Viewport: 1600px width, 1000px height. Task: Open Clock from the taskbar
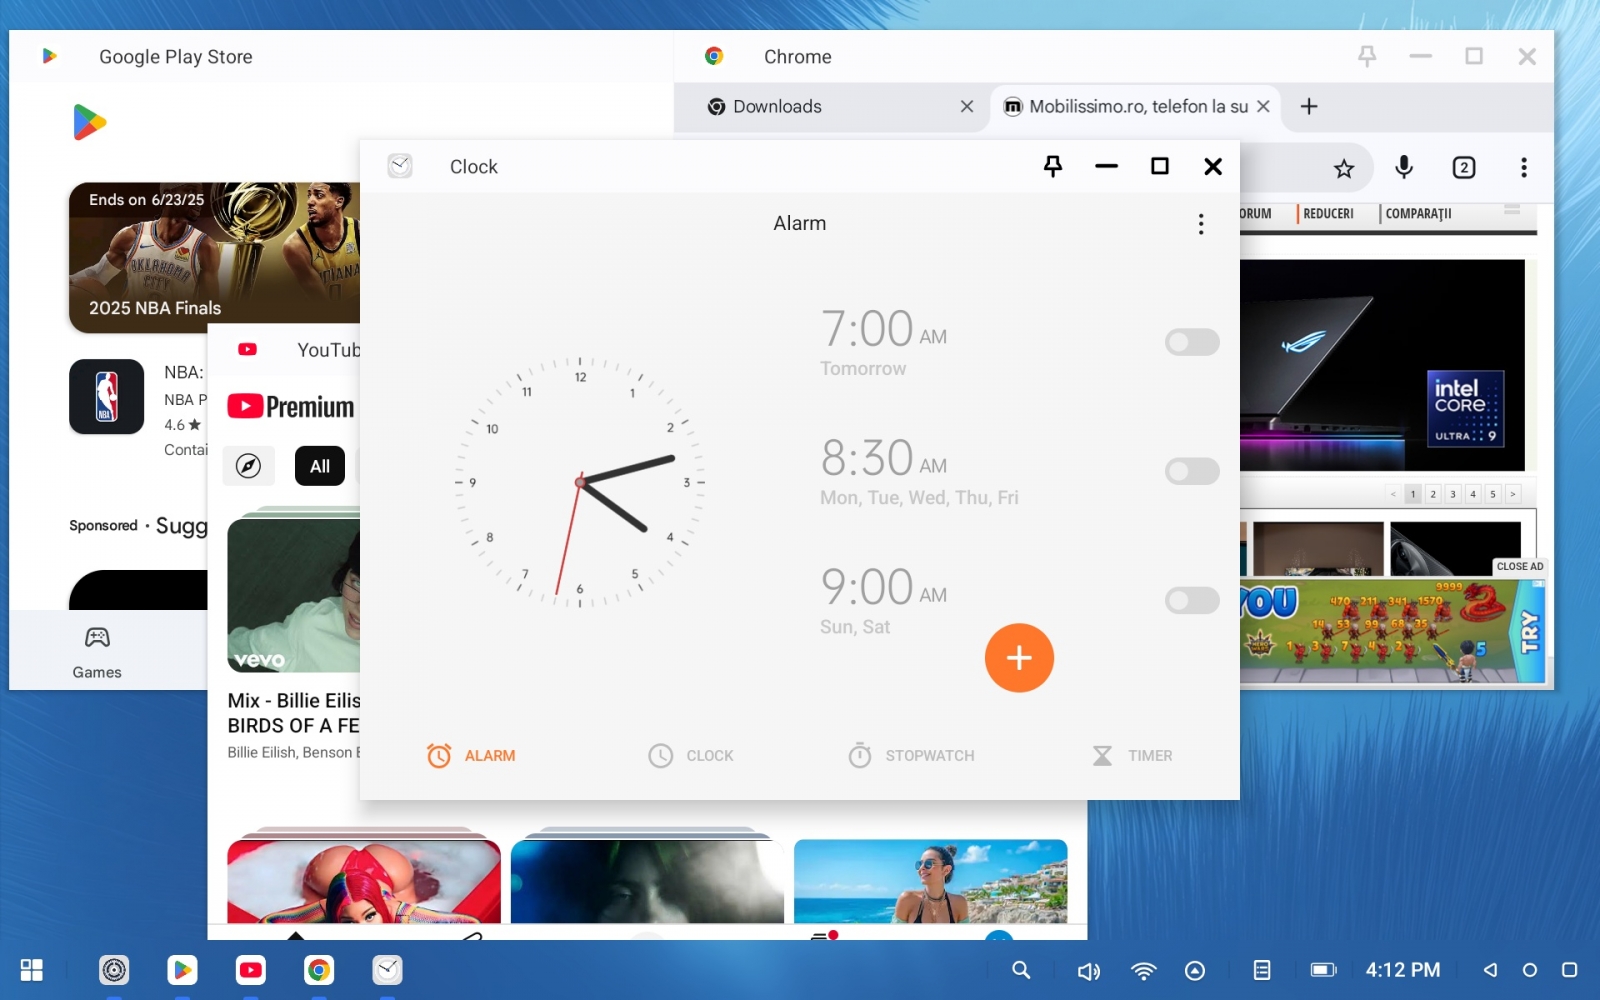coord(387,970)
